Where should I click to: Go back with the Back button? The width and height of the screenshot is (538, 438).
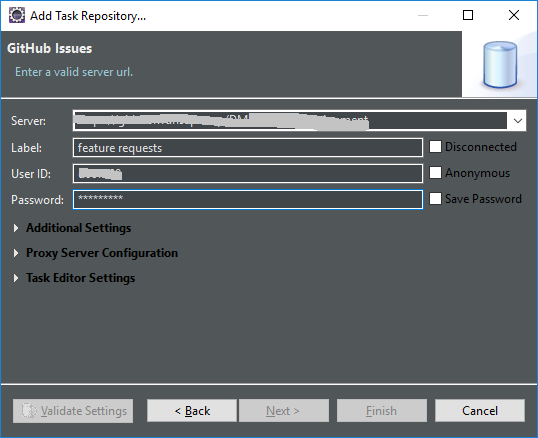tap(192, 411)
